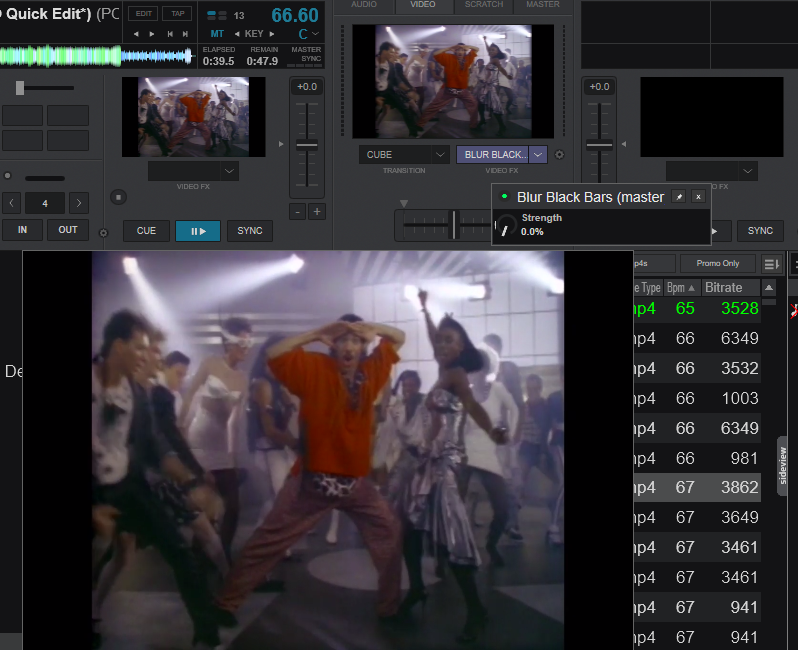Toggle Master Tempo MT on left deck
The image size is (798, 650).
[x=217, y=34]
